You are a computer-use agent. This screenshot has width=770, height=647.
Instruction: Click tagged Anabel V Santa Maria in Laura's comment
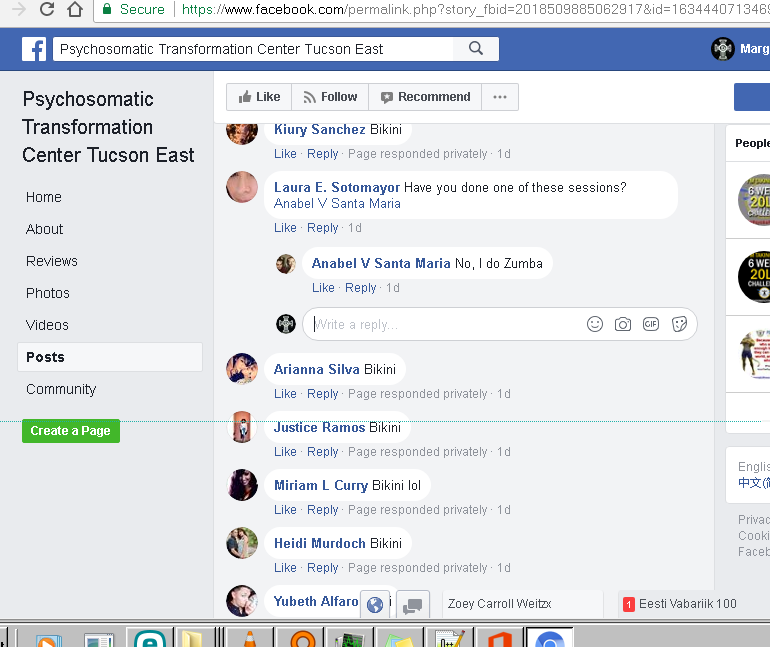tap(337, 203)
